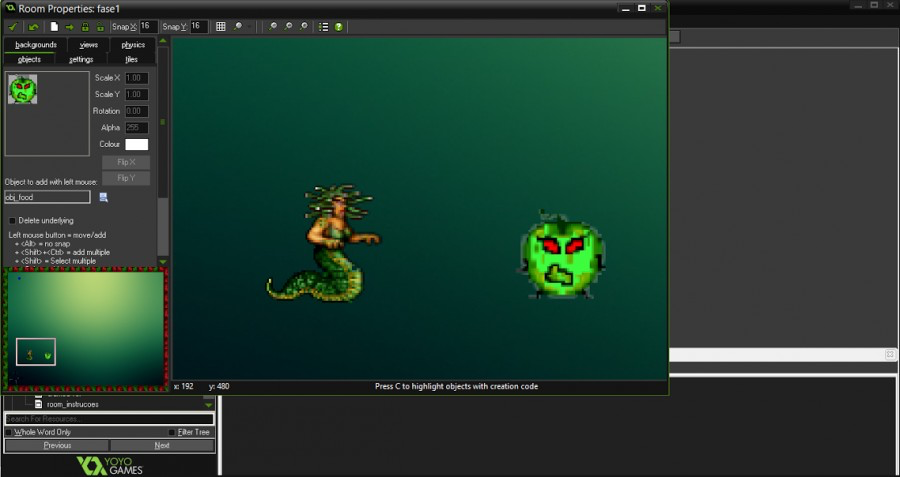This screenshot has width=900, height=477.
Task: Open help with the green question mark
Action: pos(339,26)
